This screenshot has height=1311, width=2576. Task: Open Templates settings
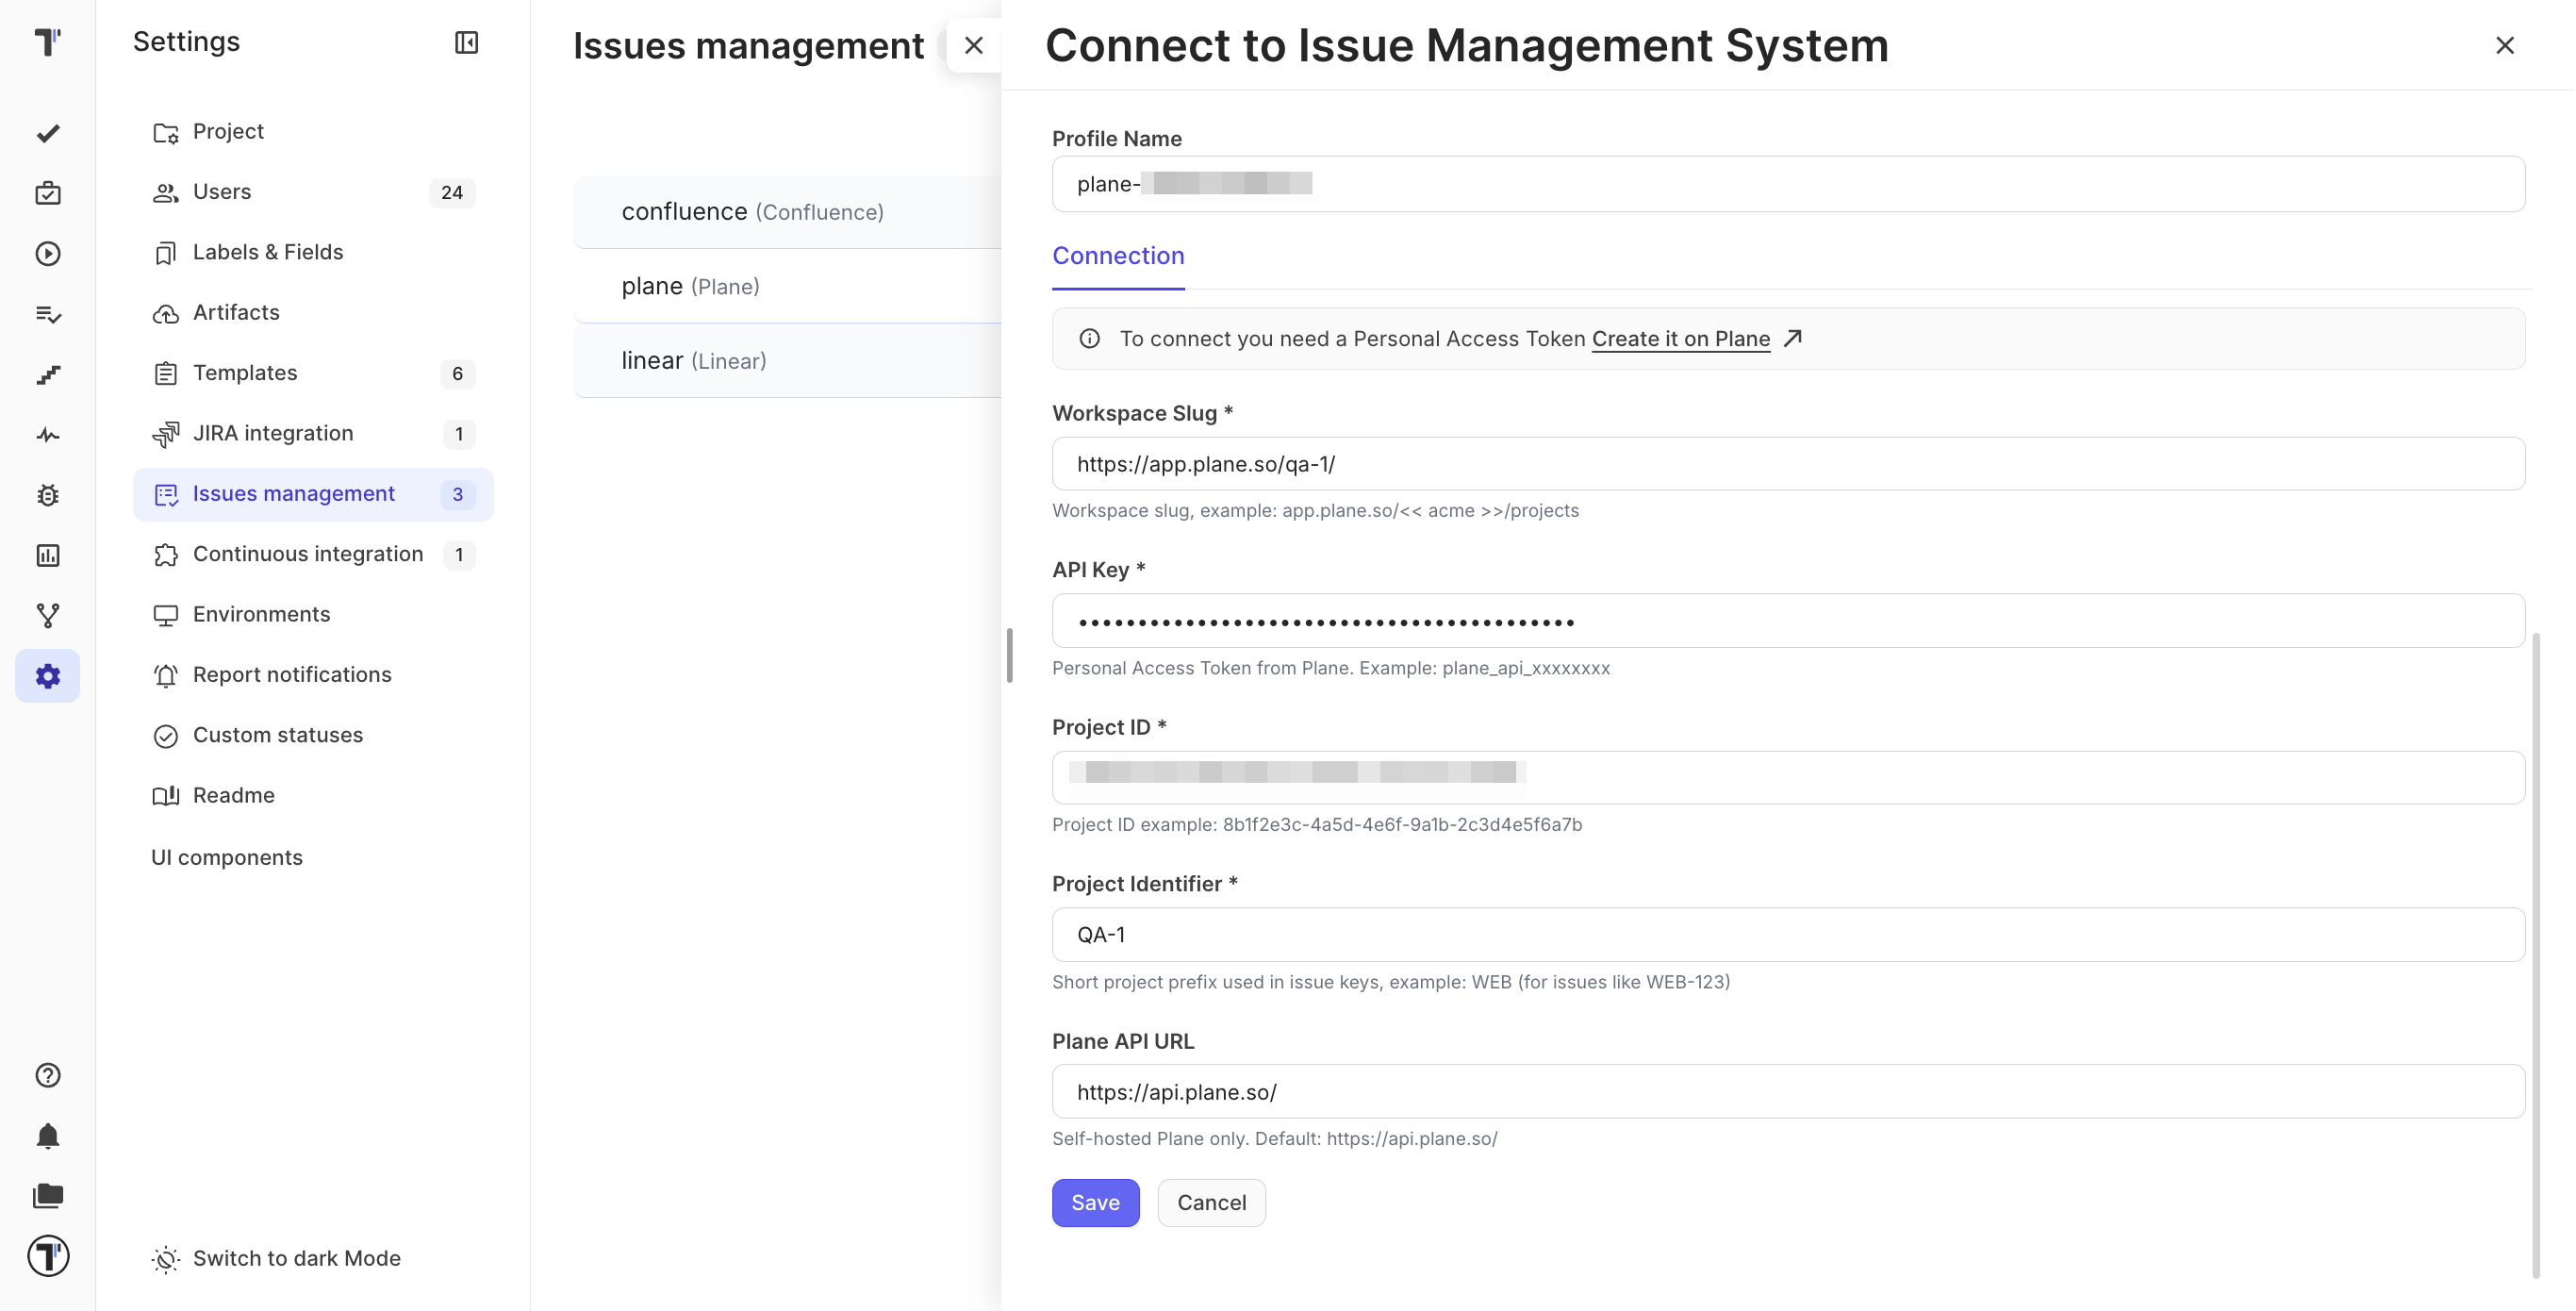click(313, 373)
